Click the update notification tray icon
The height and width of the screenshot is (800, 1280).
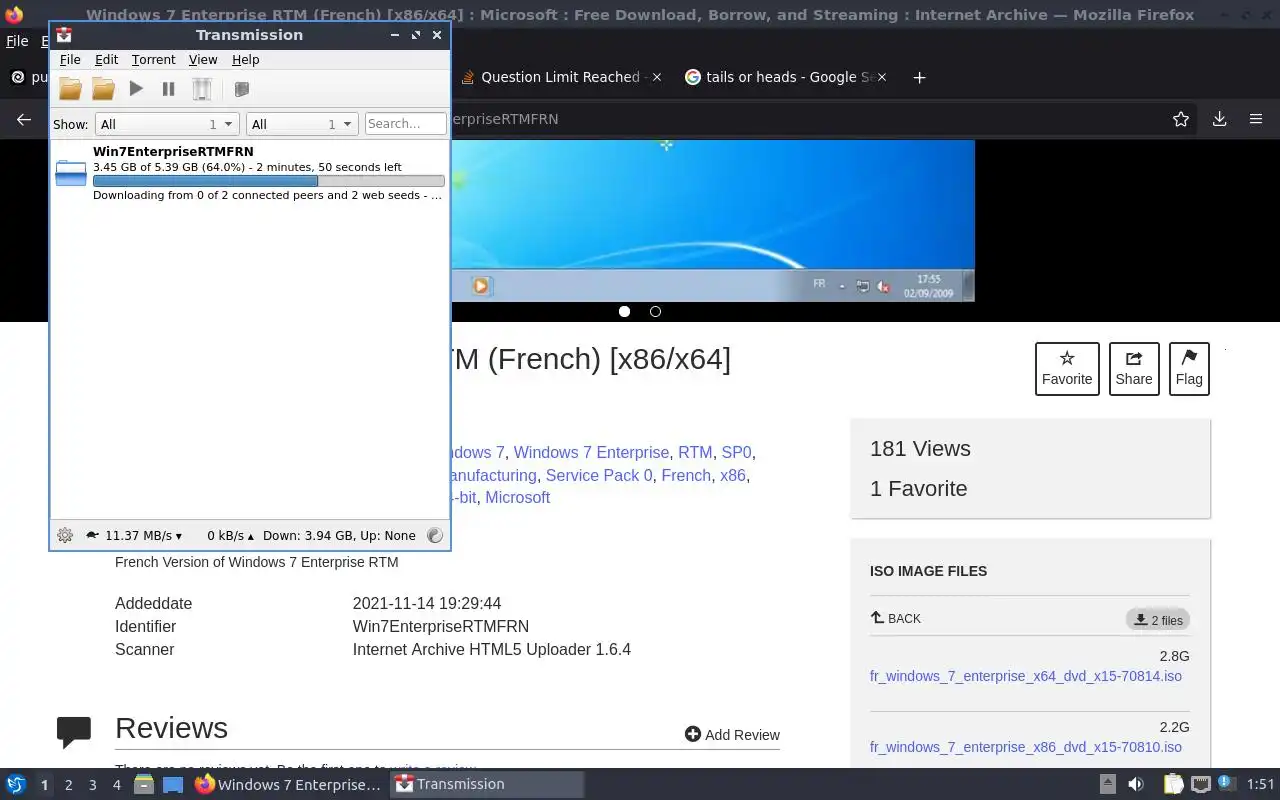click(1226, 783)
